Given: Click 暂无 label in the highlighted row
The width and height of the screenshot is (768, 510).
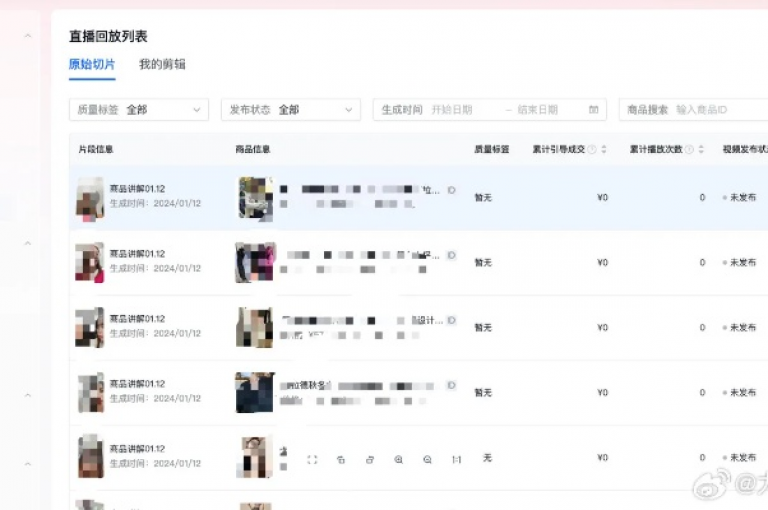Looking at the screenshot, I should (483, 197).
